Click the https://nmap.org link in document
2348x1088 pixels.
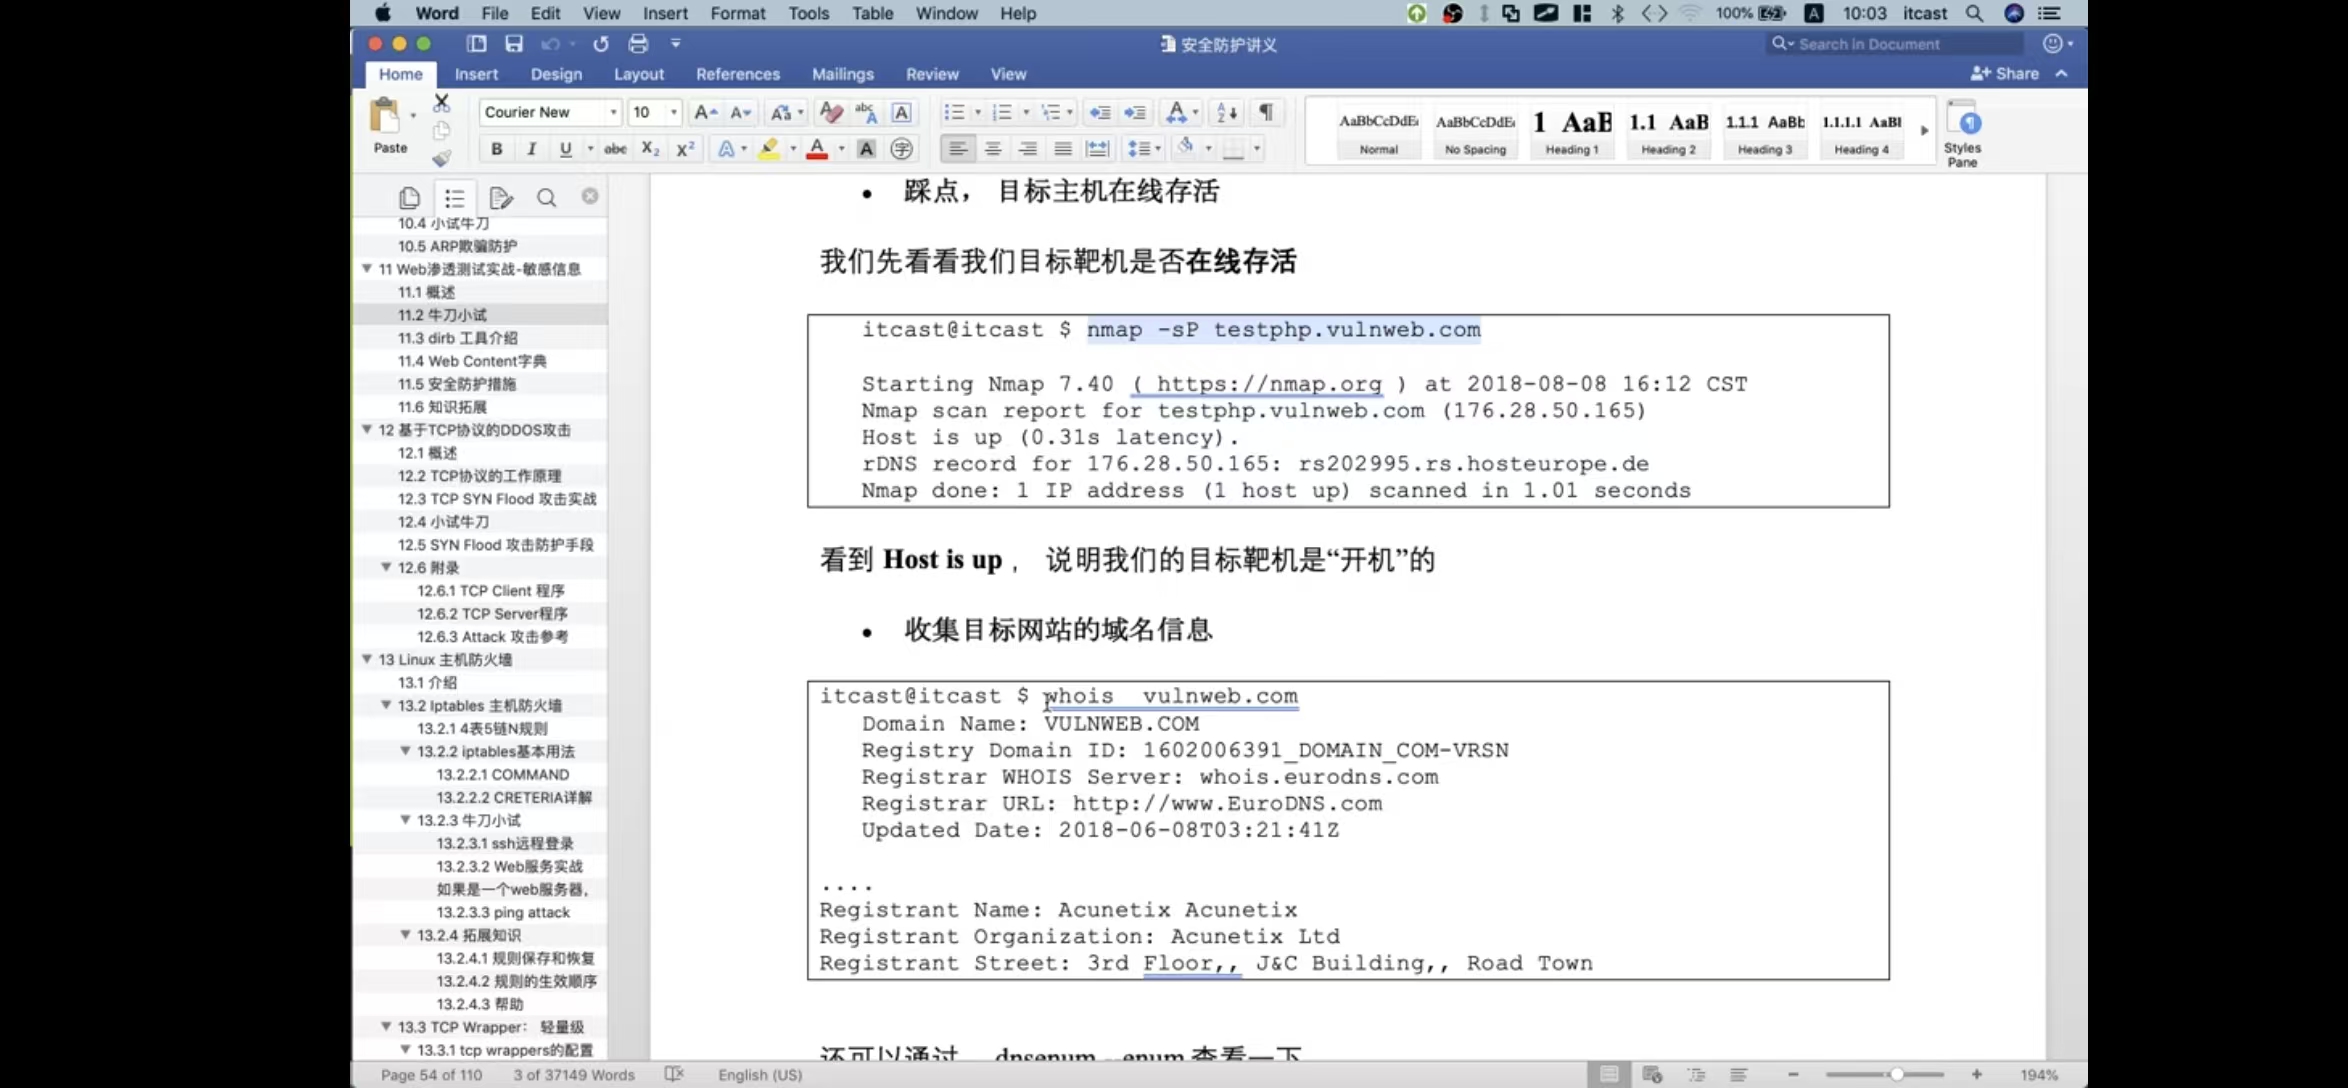coord(1268,384)
